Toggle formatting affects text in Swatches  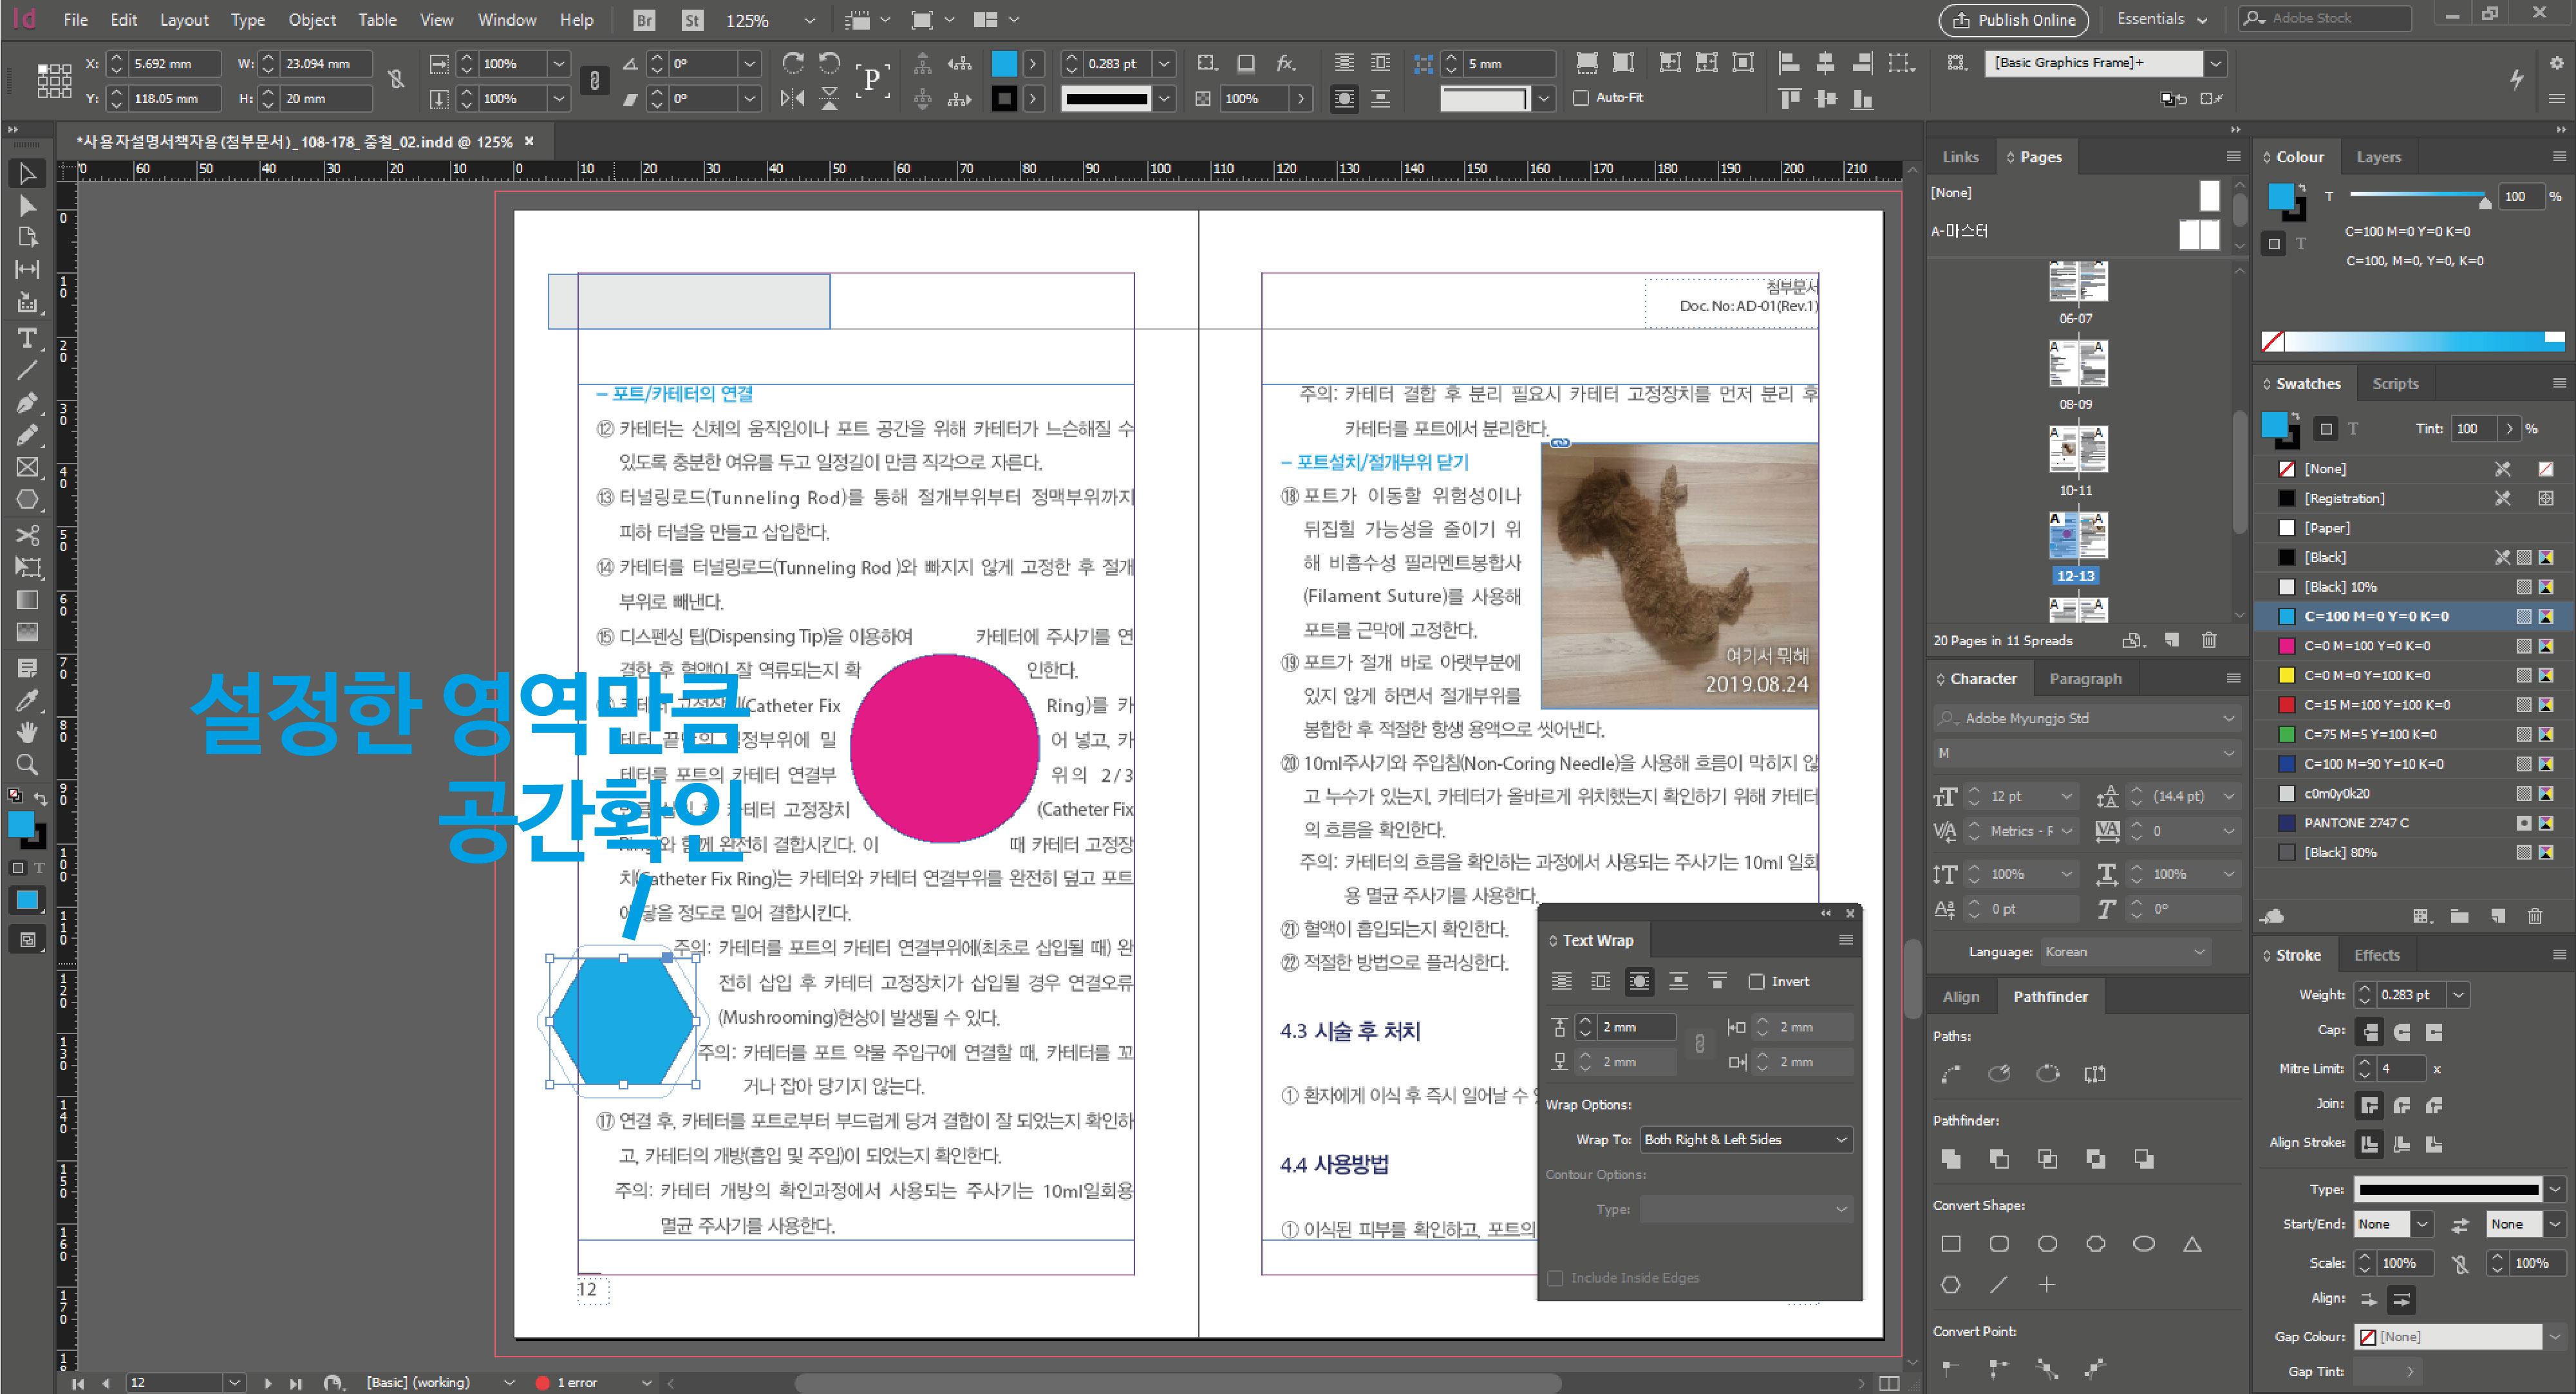pyautogui.click(x=2353, y=428)
